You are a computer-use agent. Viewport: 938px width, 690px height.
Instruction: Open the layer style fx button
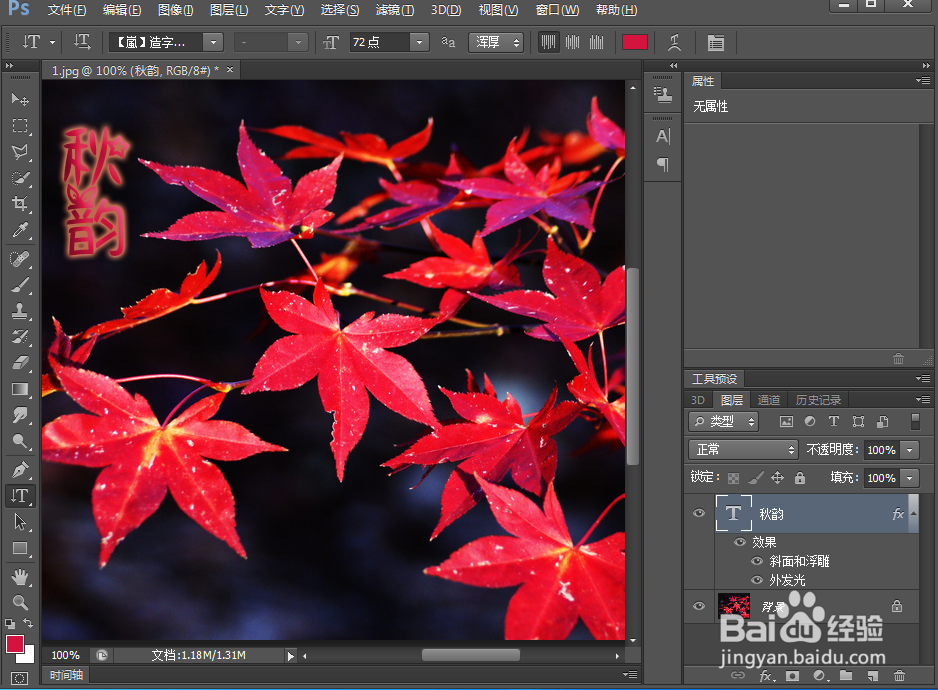(766, 676)
